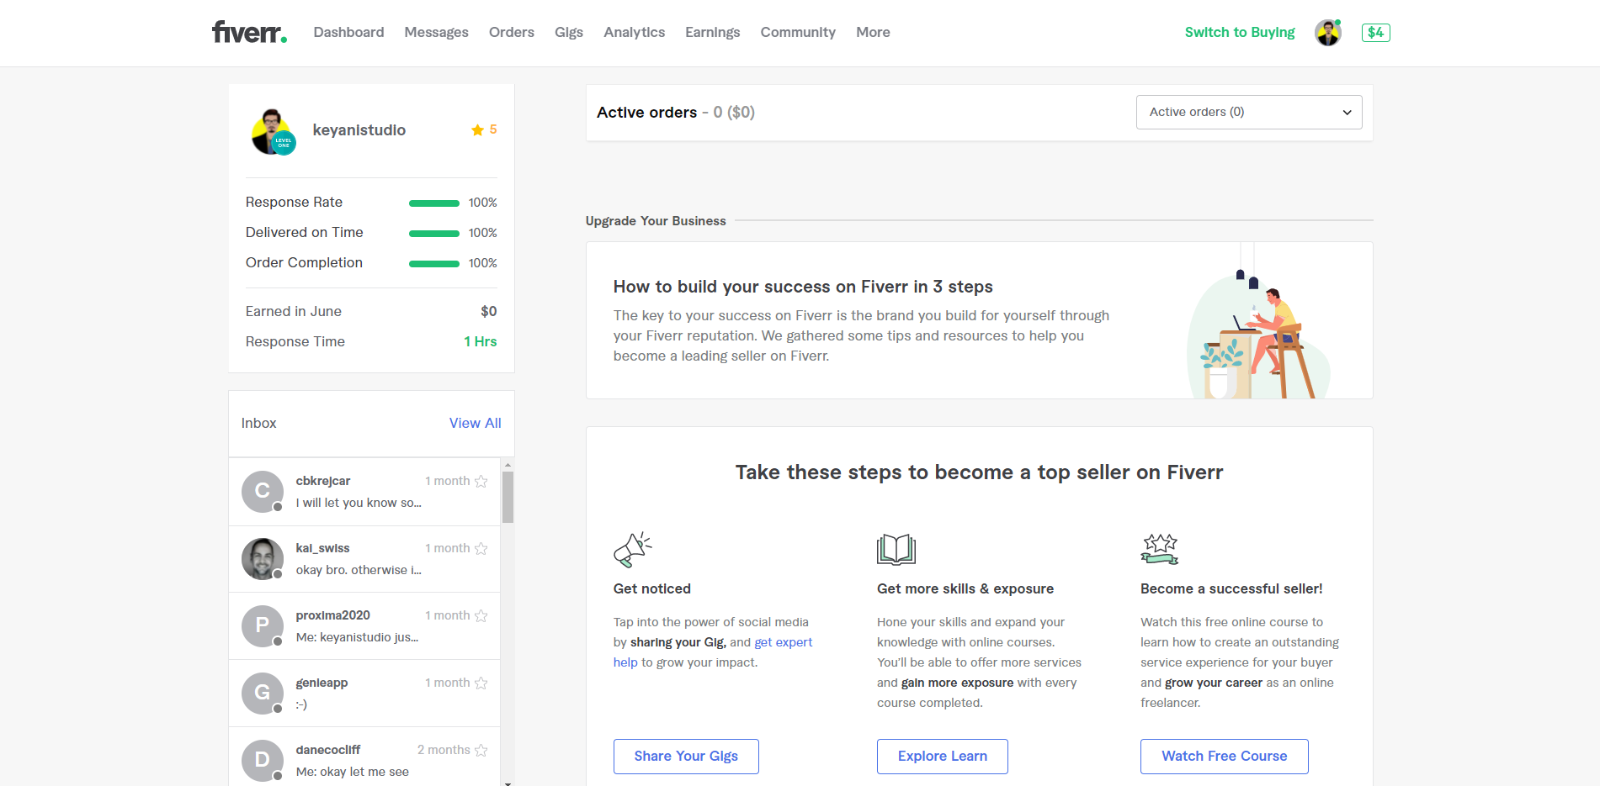Click proxima2020 avatar circle
1600x786 pixels.
(x=262, y=626)
